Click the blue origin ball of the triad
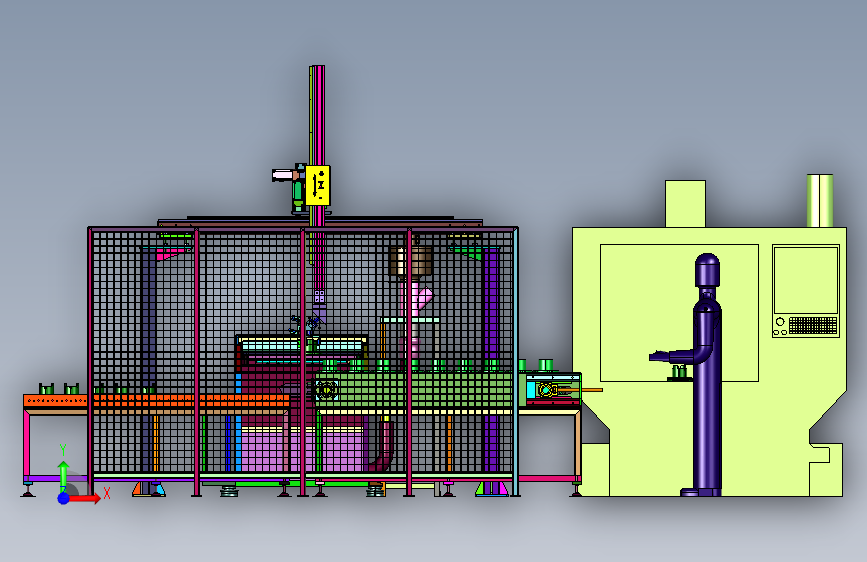867x562 pixels. click(63, 498)
